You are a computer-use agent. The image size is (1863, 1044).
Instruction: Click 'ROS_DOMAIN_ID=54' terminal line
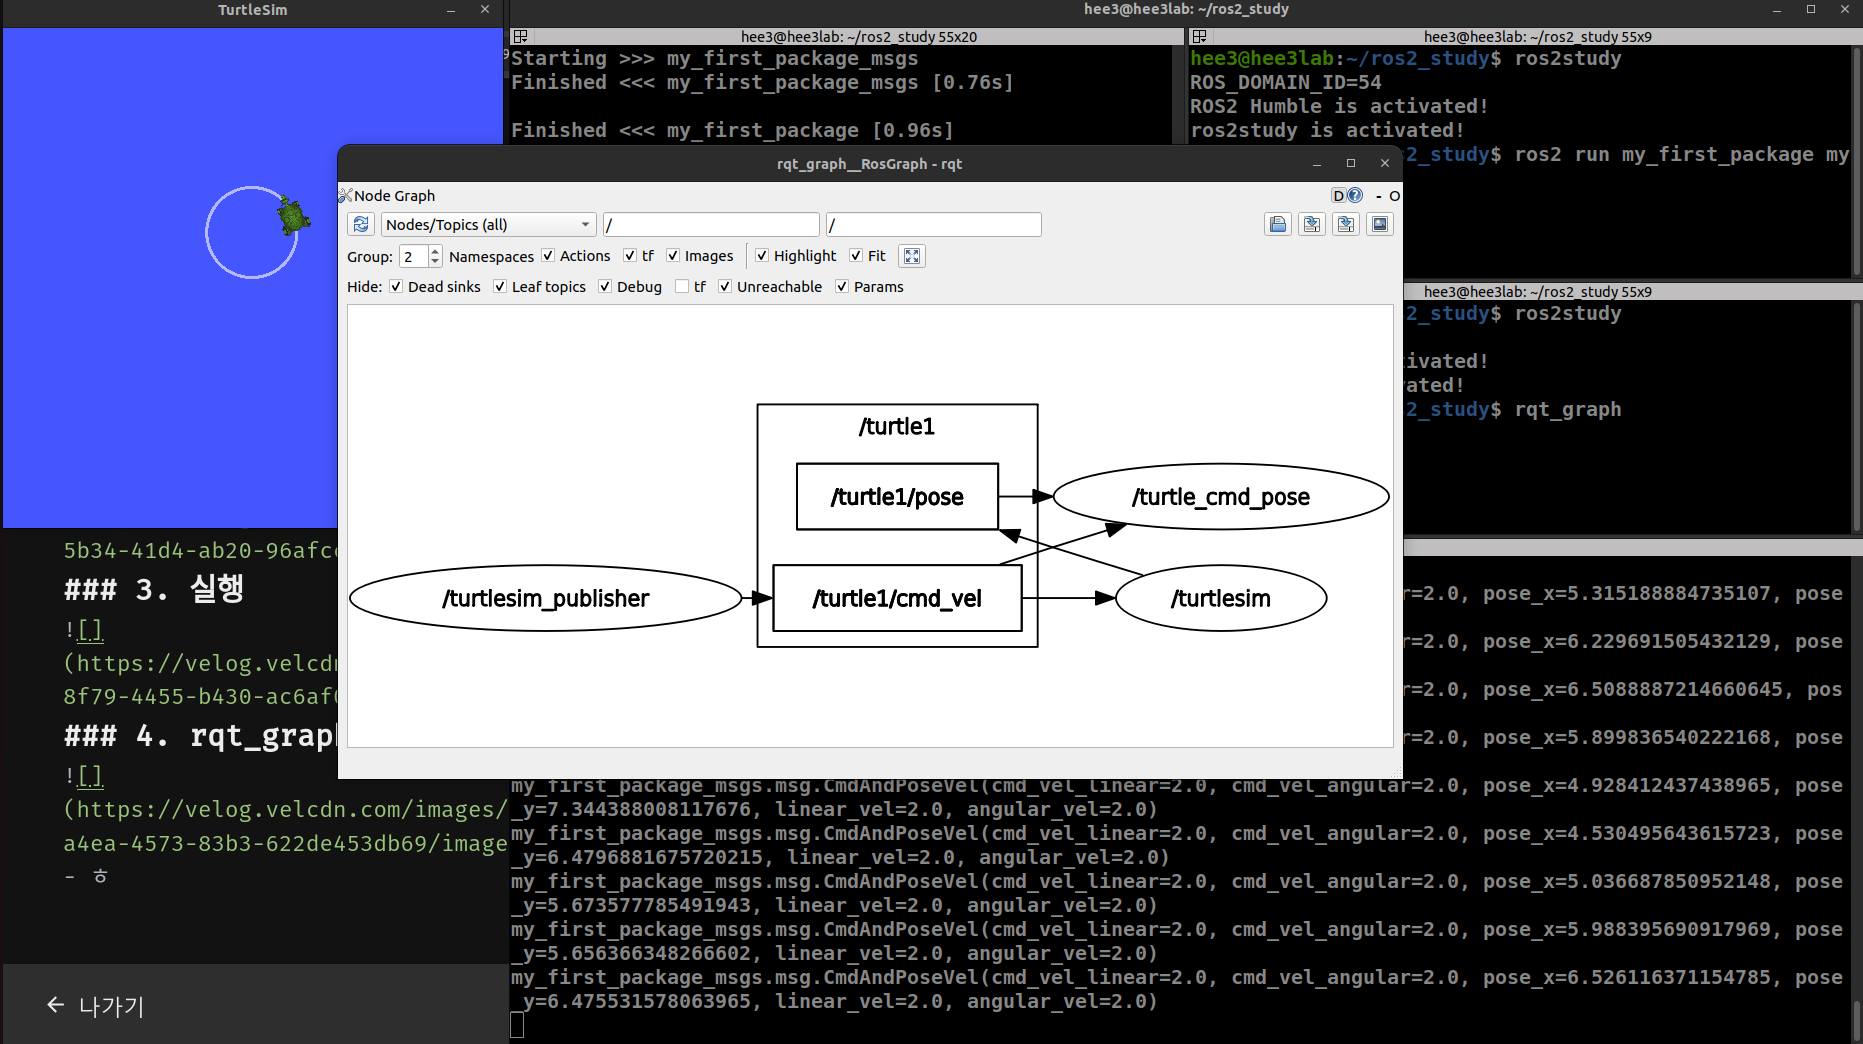(x=1286, y=83)
